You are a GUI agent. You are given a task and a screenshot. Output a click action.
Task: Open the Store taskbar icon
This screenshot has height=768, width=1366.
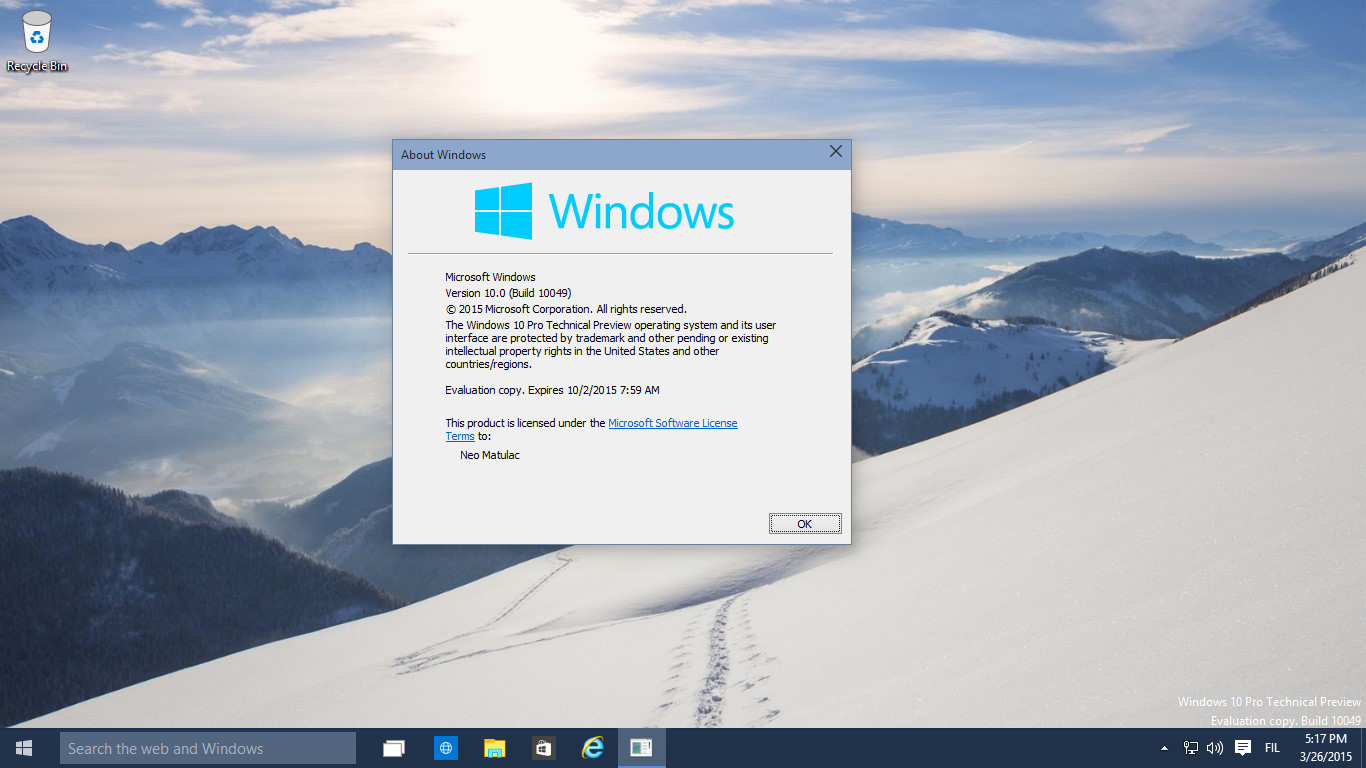[x=543, y=748]
